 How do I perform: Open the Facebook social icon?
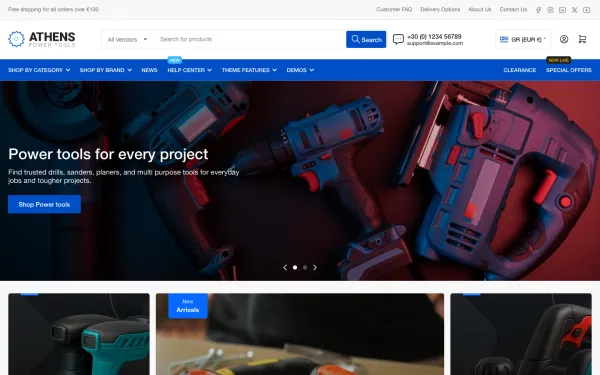click(x=538, y=10)
